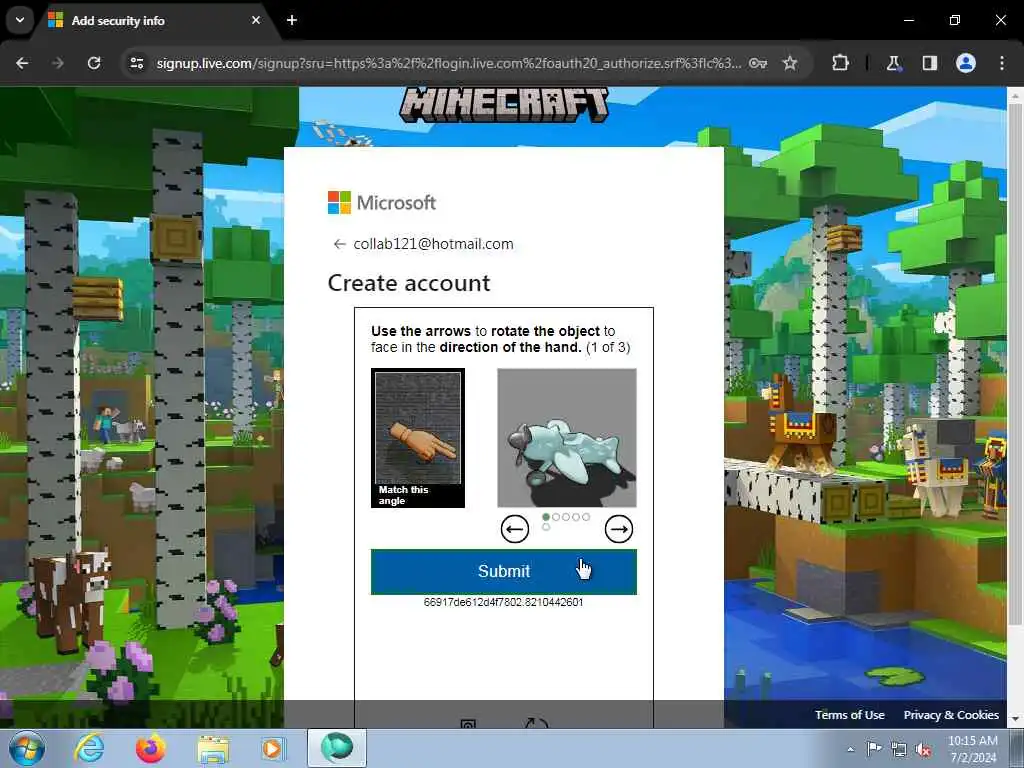This screenshot has height=768, width=1024.
Task: Click the browser Forward button
Action: (x=58, y=63)
